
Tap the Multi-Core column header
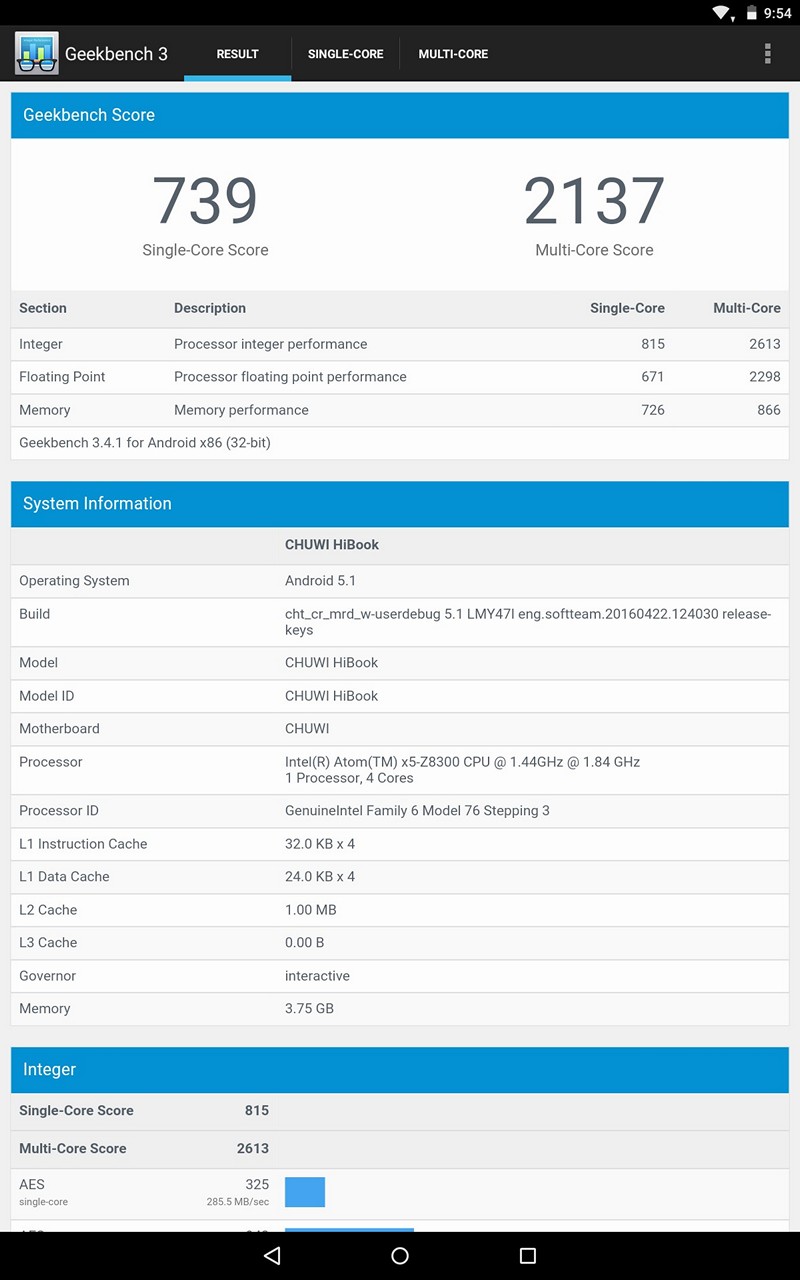[x=747, y=308]
